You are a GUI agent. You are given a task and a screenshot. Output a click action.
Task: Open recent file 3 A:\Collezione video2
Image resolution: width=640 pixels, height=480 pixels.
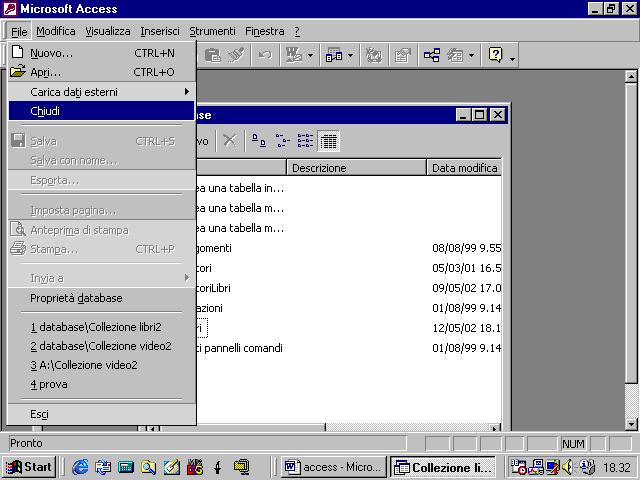(101, 365)
